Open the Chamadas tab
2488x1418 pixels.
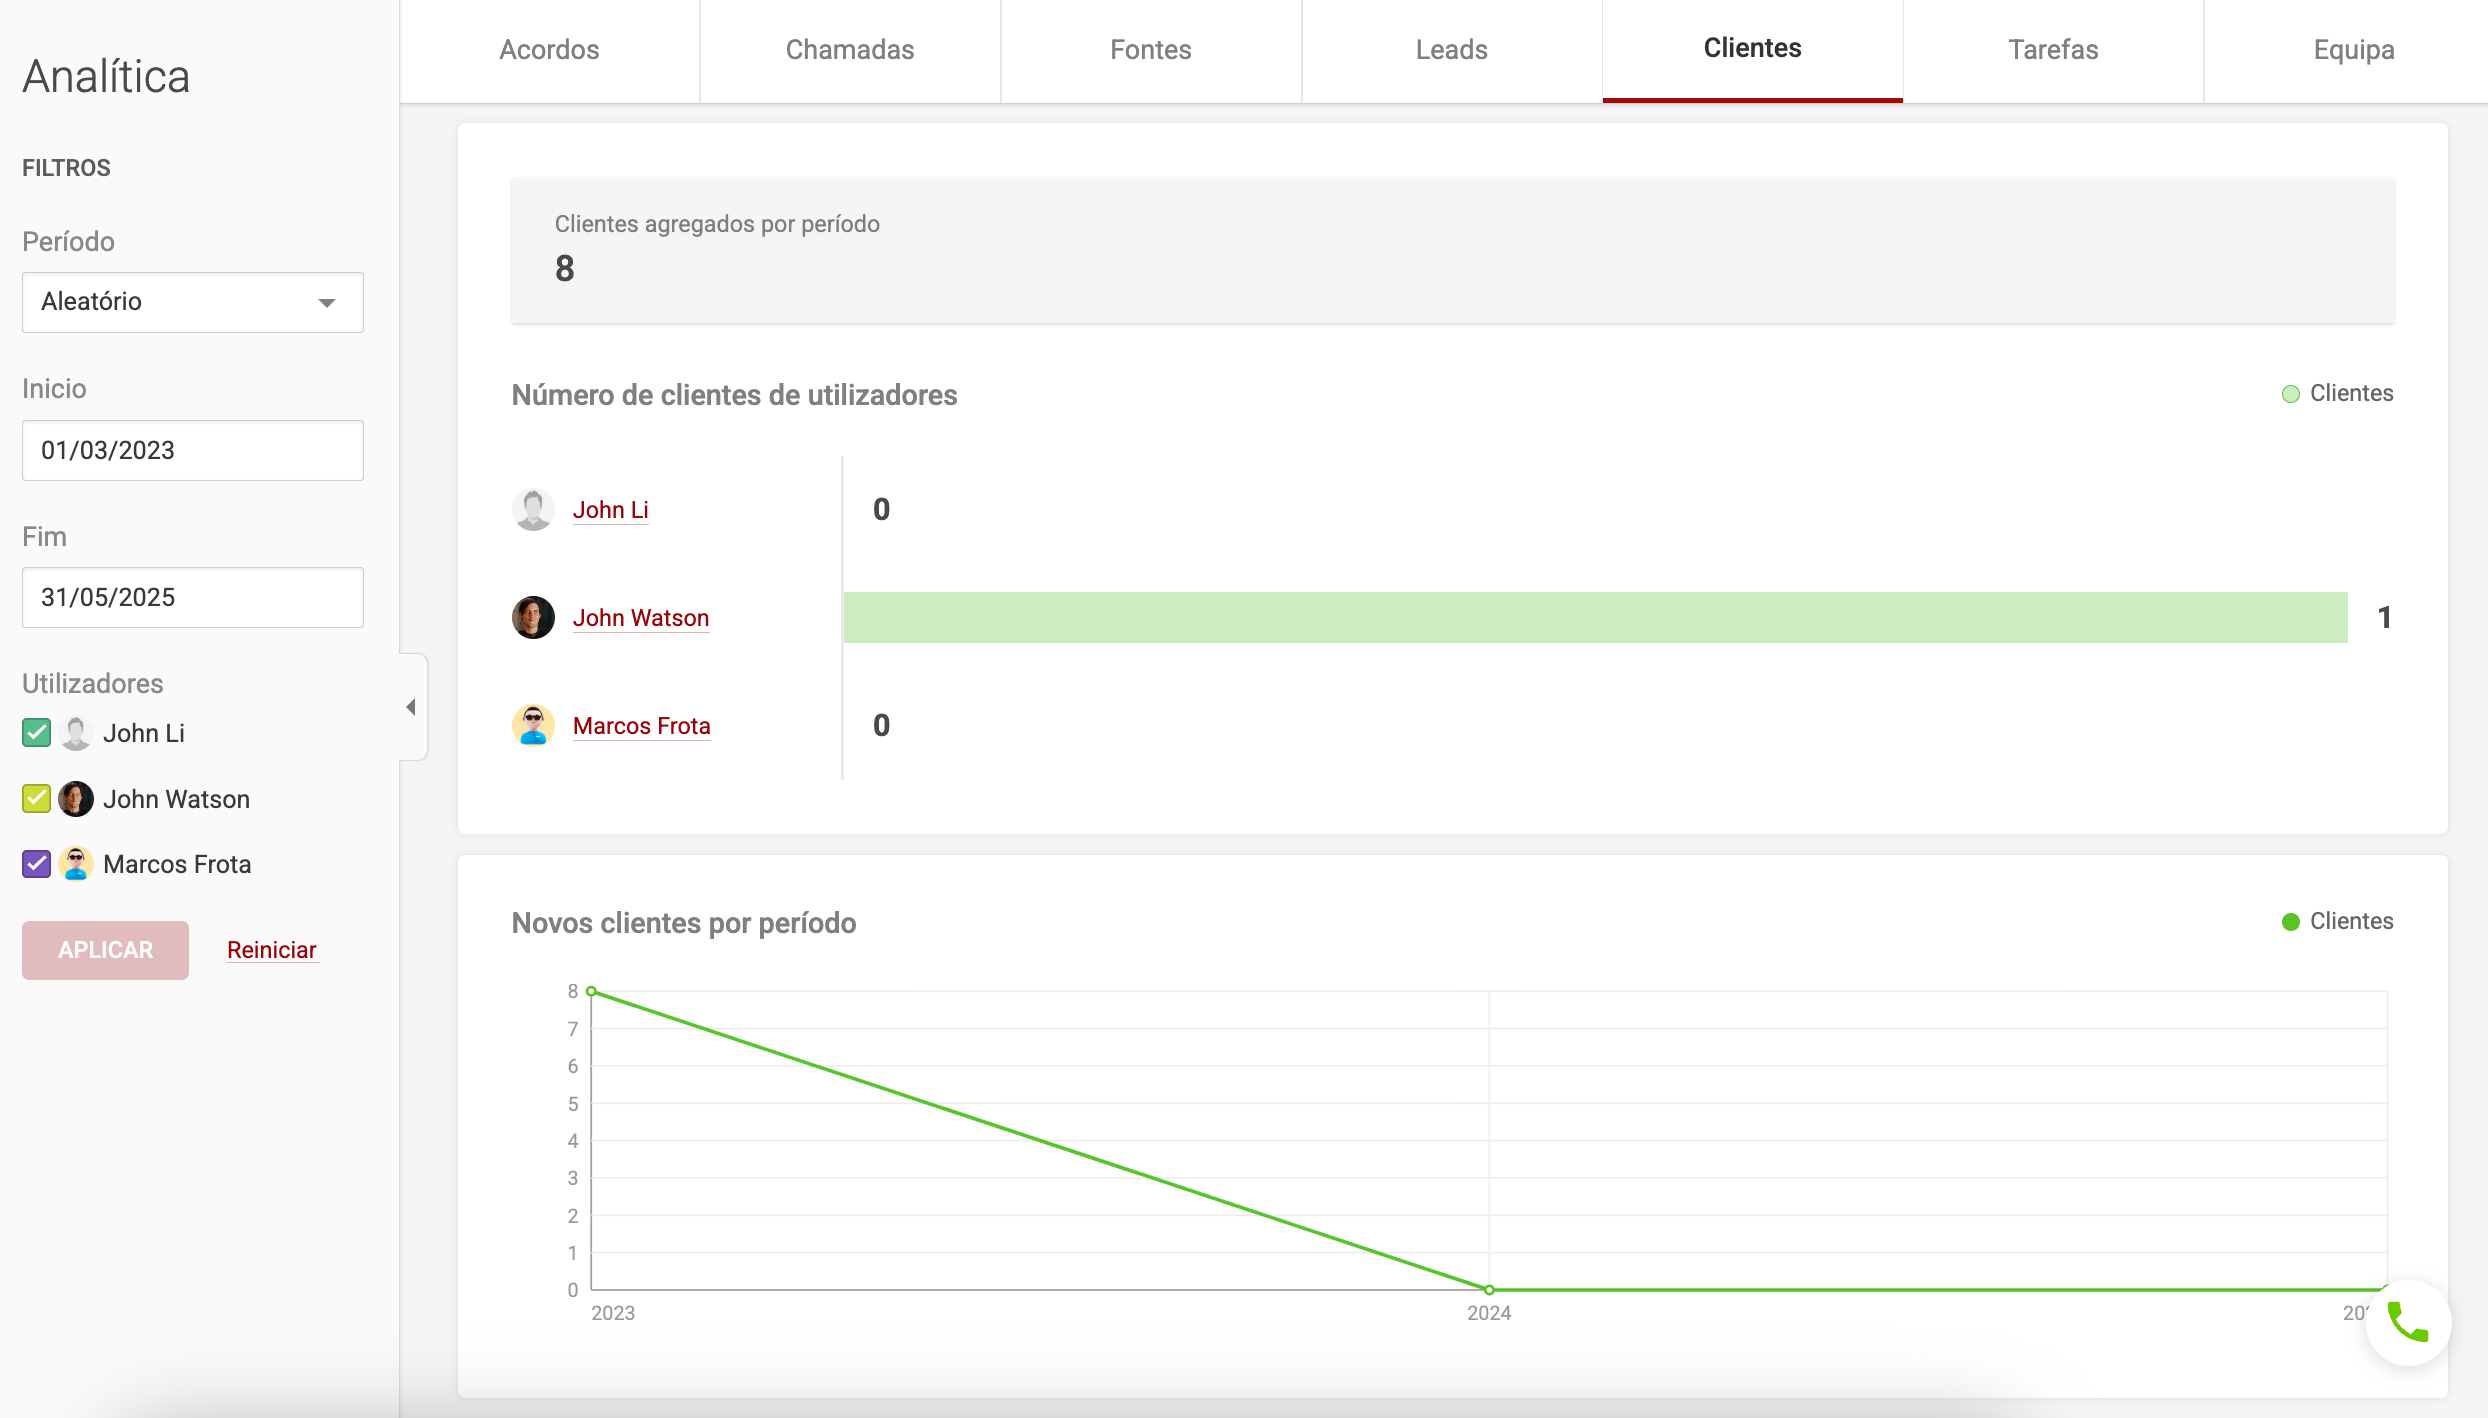coord(849,50)
